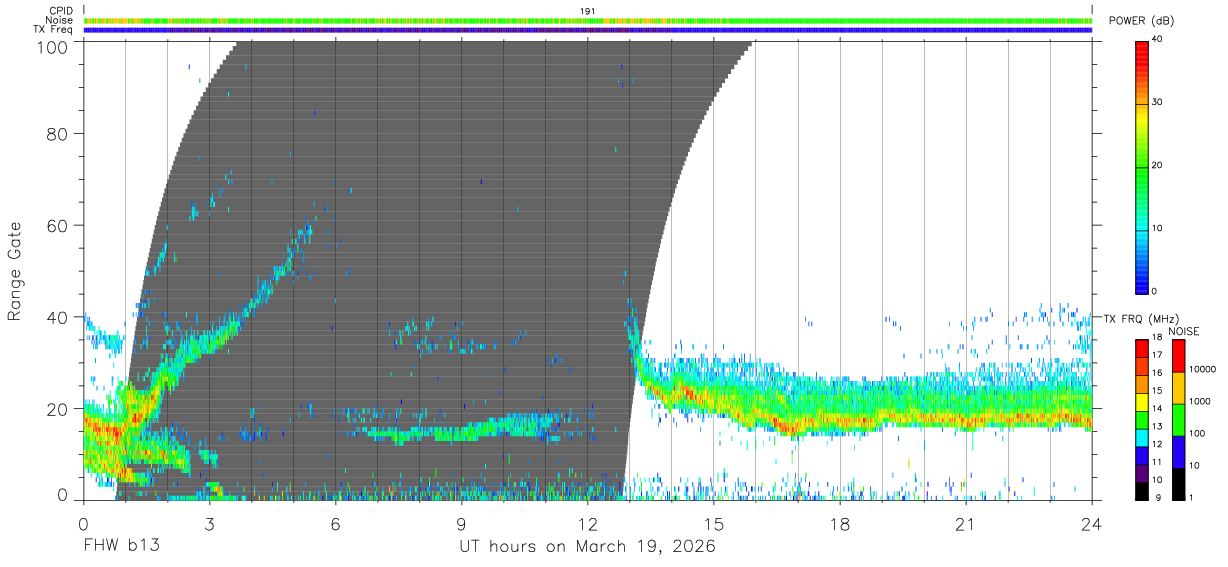
Task: Click the 60 tick on range gate axis
Action: click(58, 225)
